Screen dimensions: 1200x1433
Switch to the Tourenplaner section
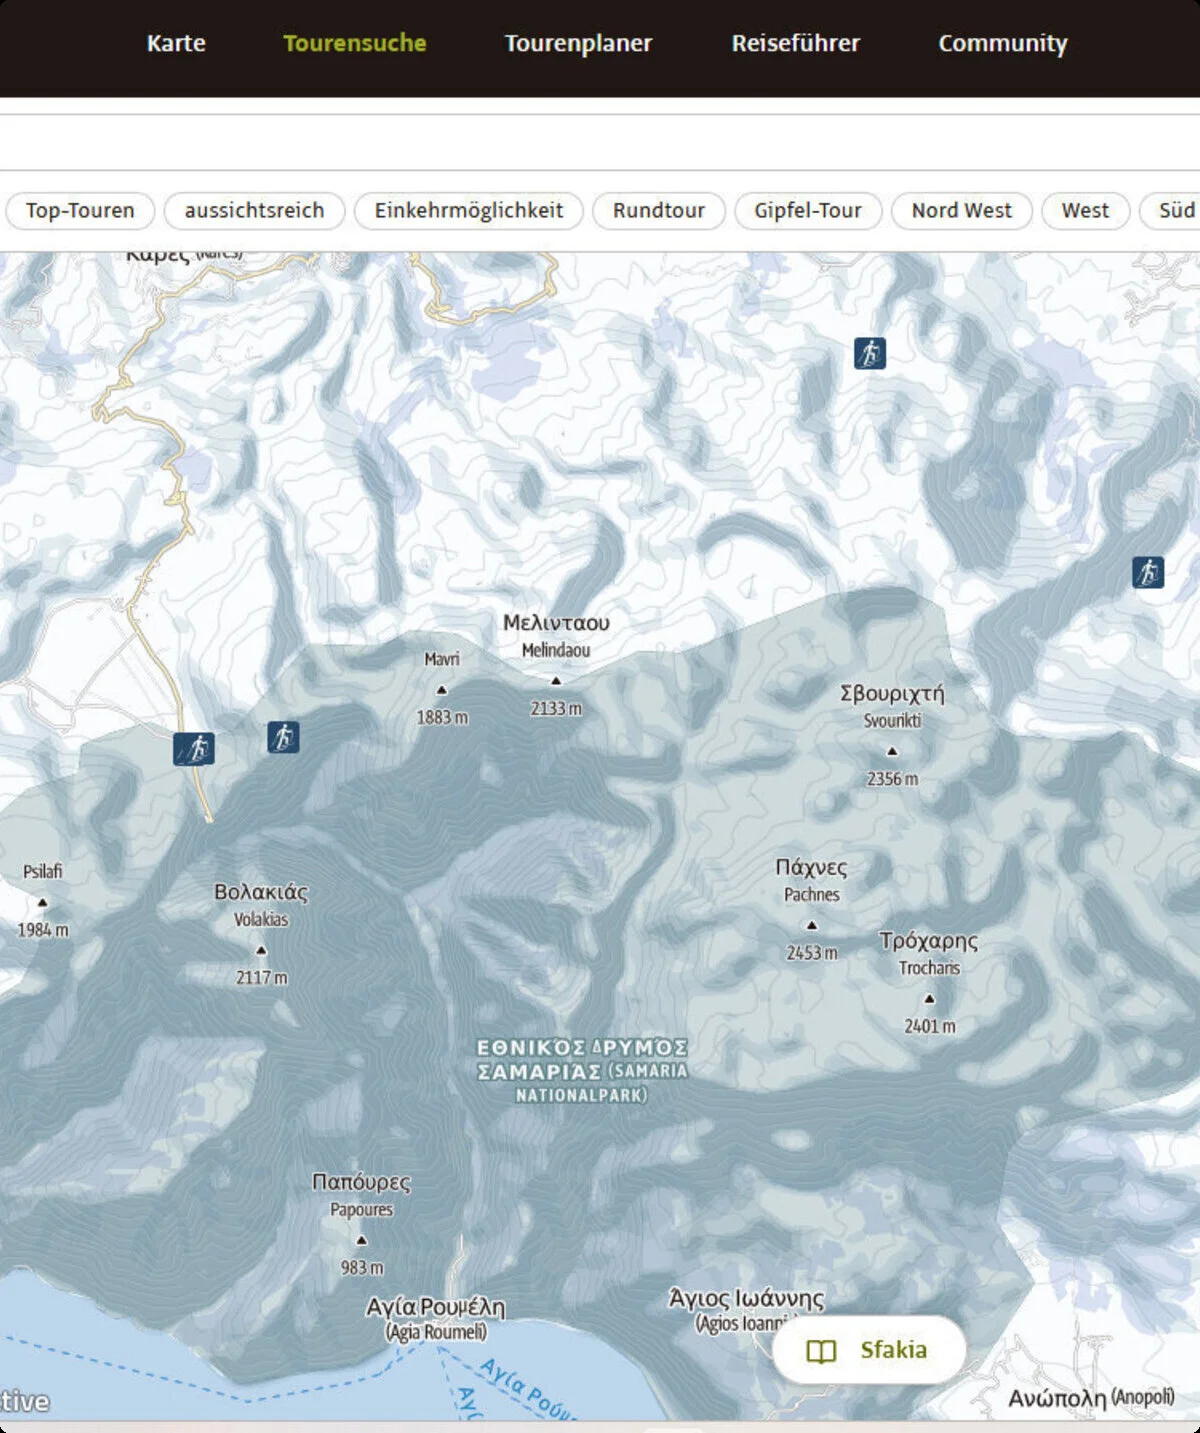[x=578, y=43]
